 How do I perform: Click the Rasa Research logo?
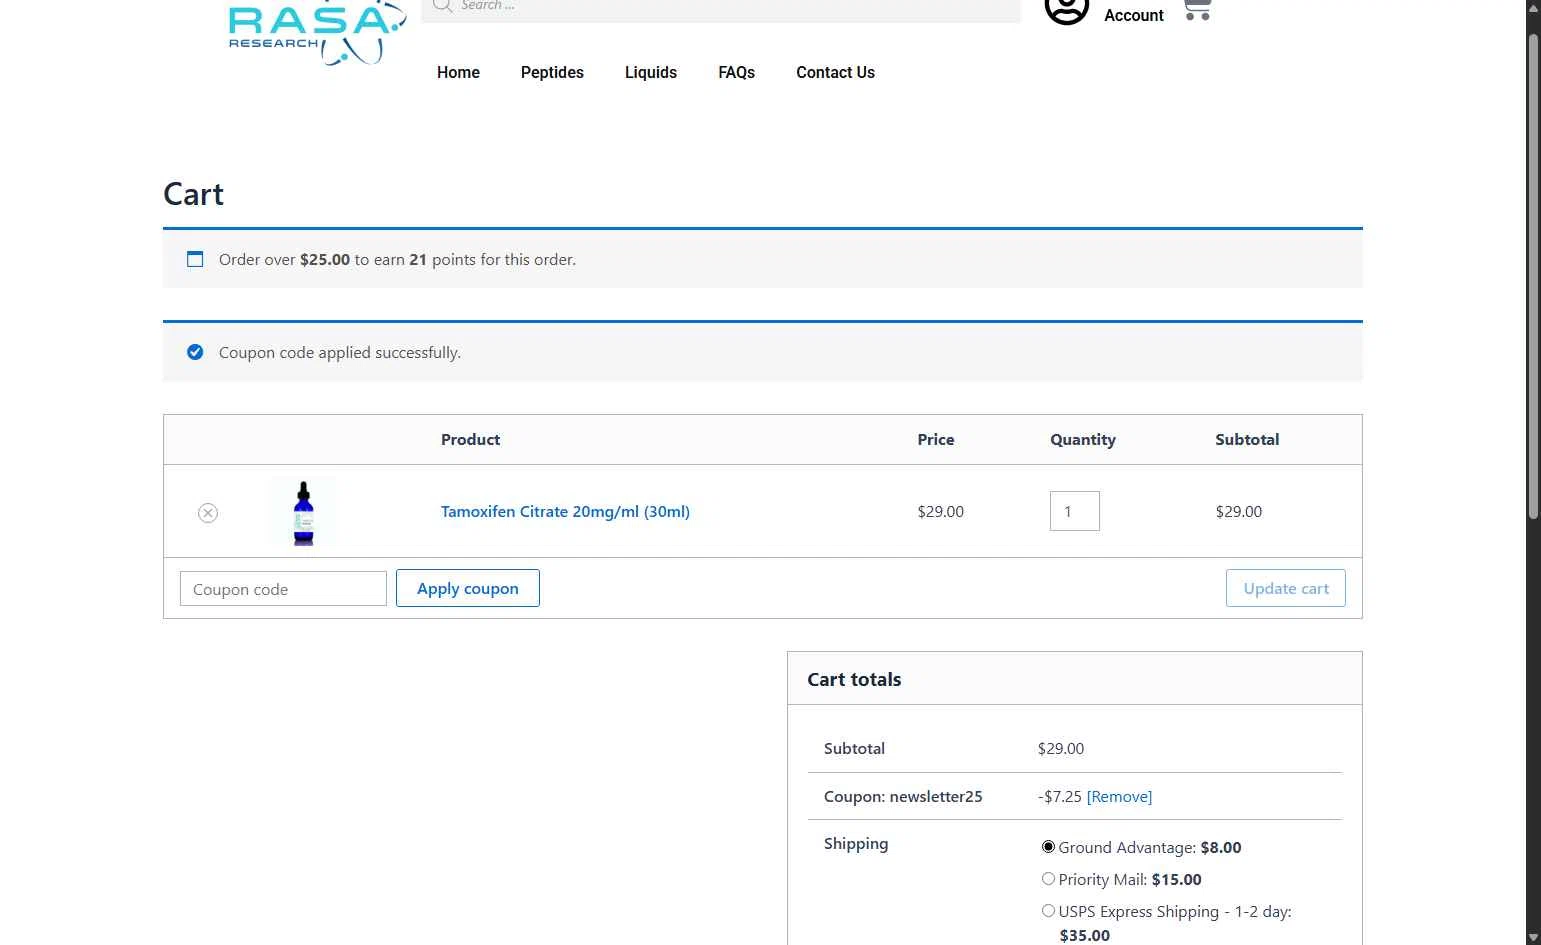coord(317,32)
